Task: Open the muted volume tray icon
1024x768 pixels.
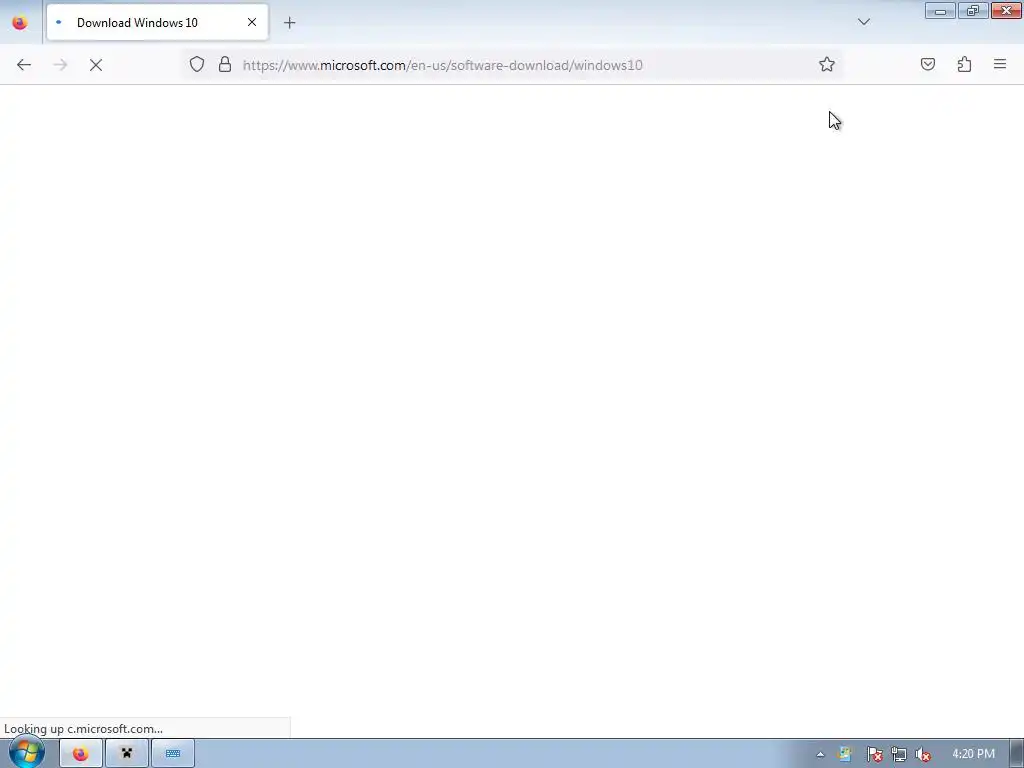Action: [923, 754]
